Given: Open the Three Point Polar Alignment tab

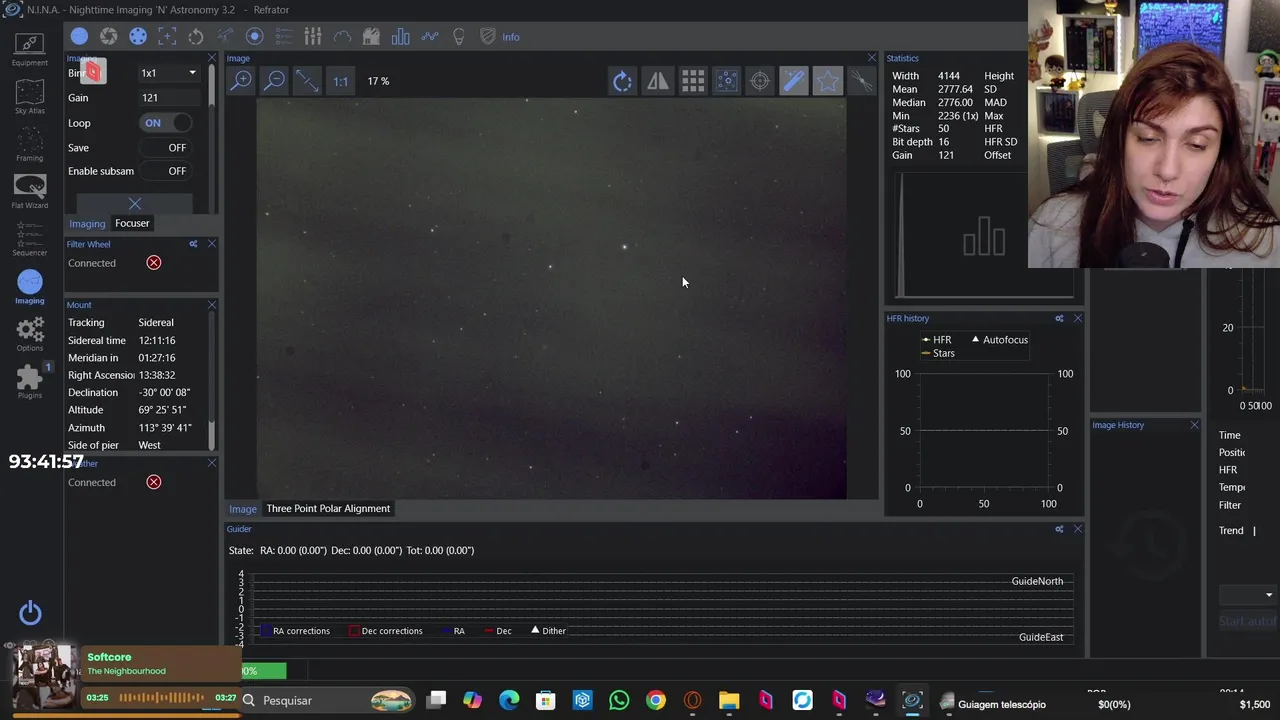Looking at the screenshot, I should 328,509.
